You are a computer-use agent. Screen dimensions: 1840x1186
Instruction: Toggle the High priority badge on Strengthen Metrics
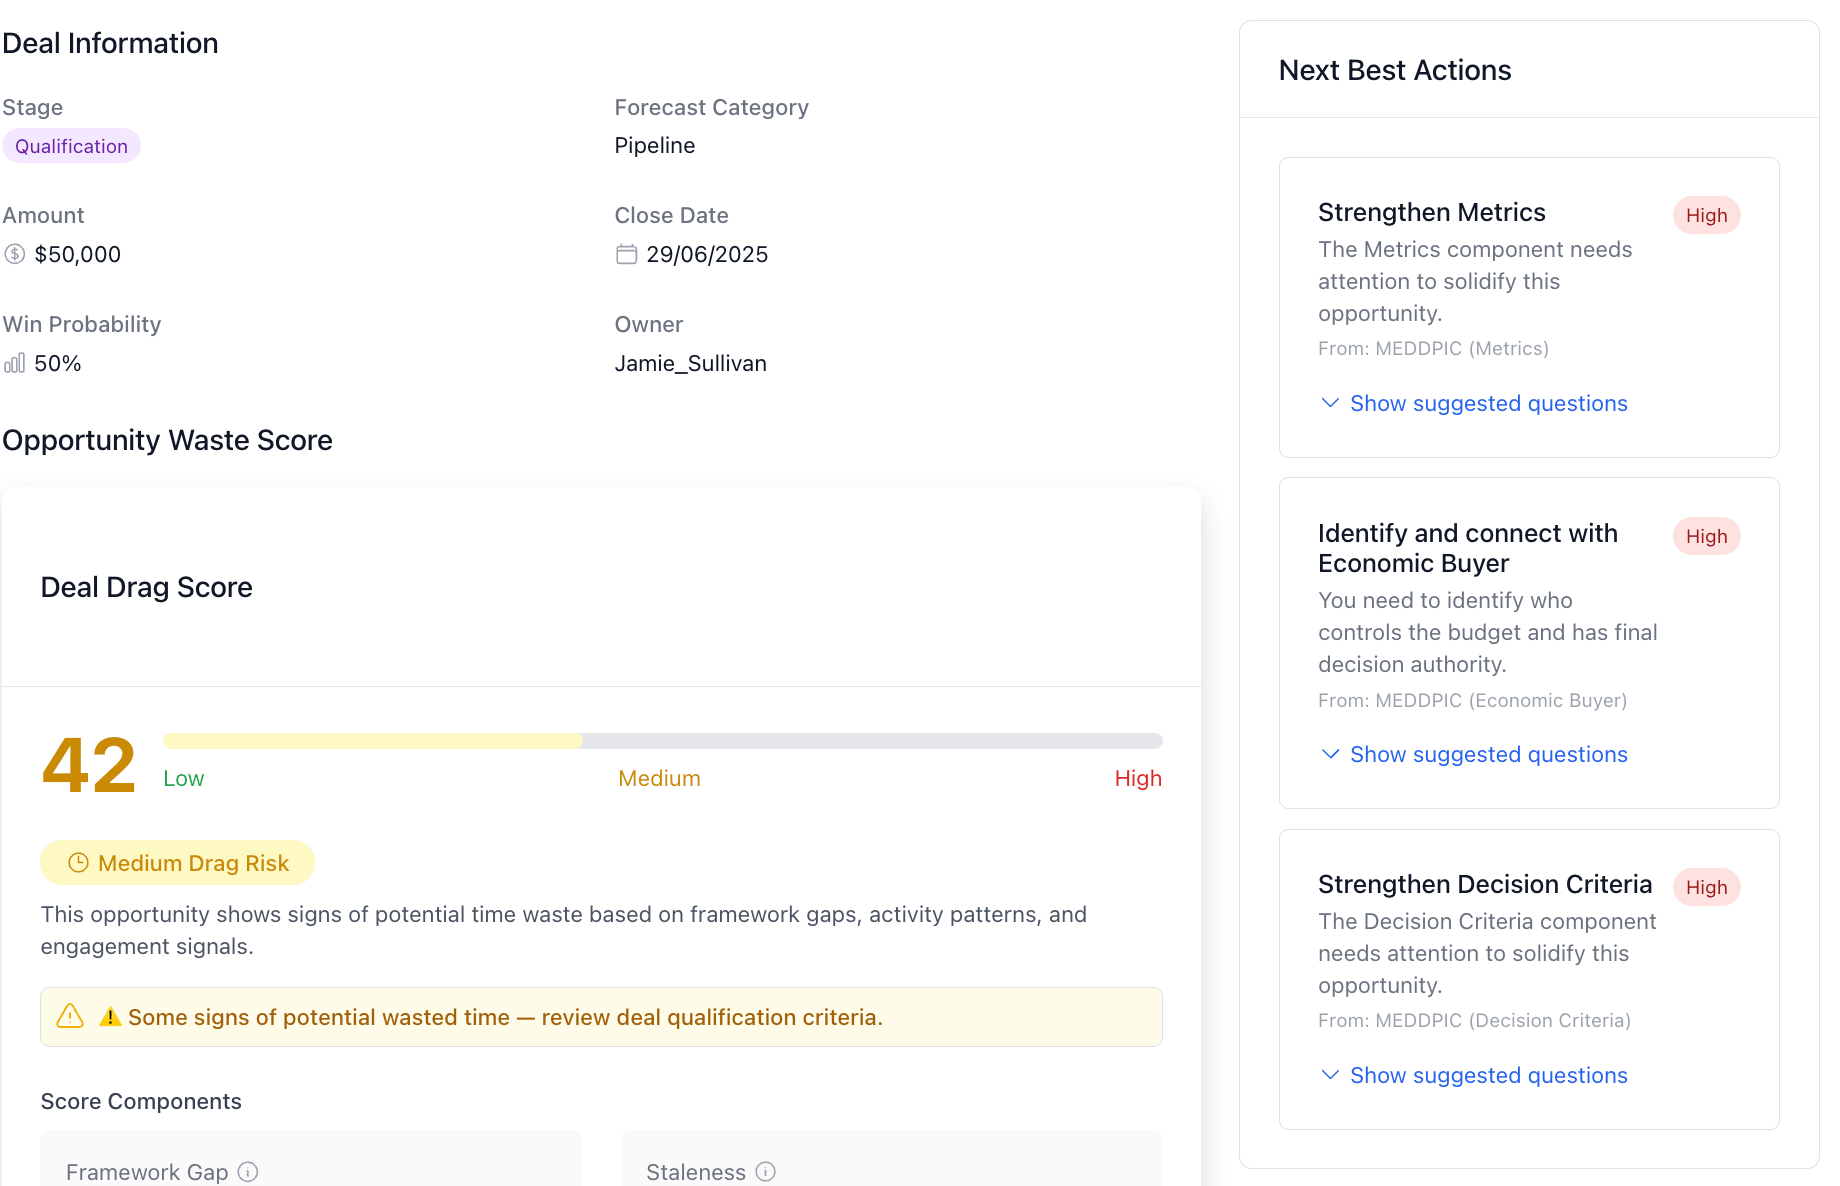pyautogui.click(x=1707, y=214)
